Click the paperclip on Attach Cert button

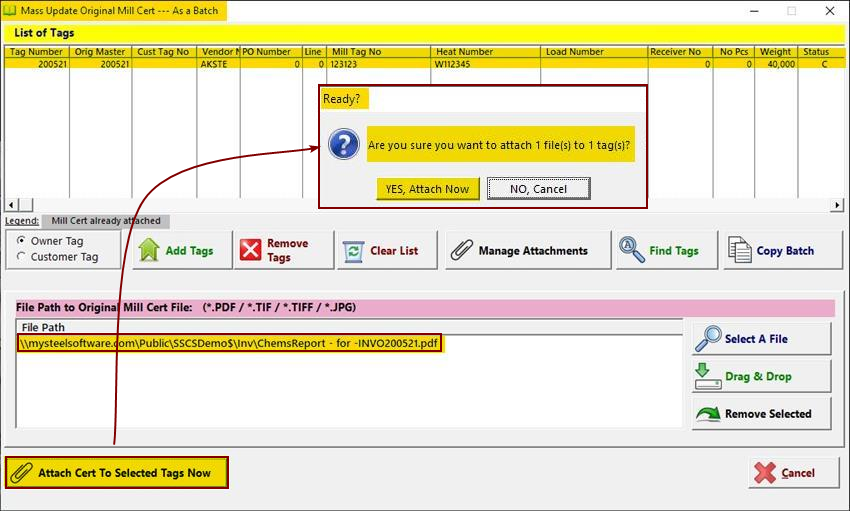pos(22,473)
